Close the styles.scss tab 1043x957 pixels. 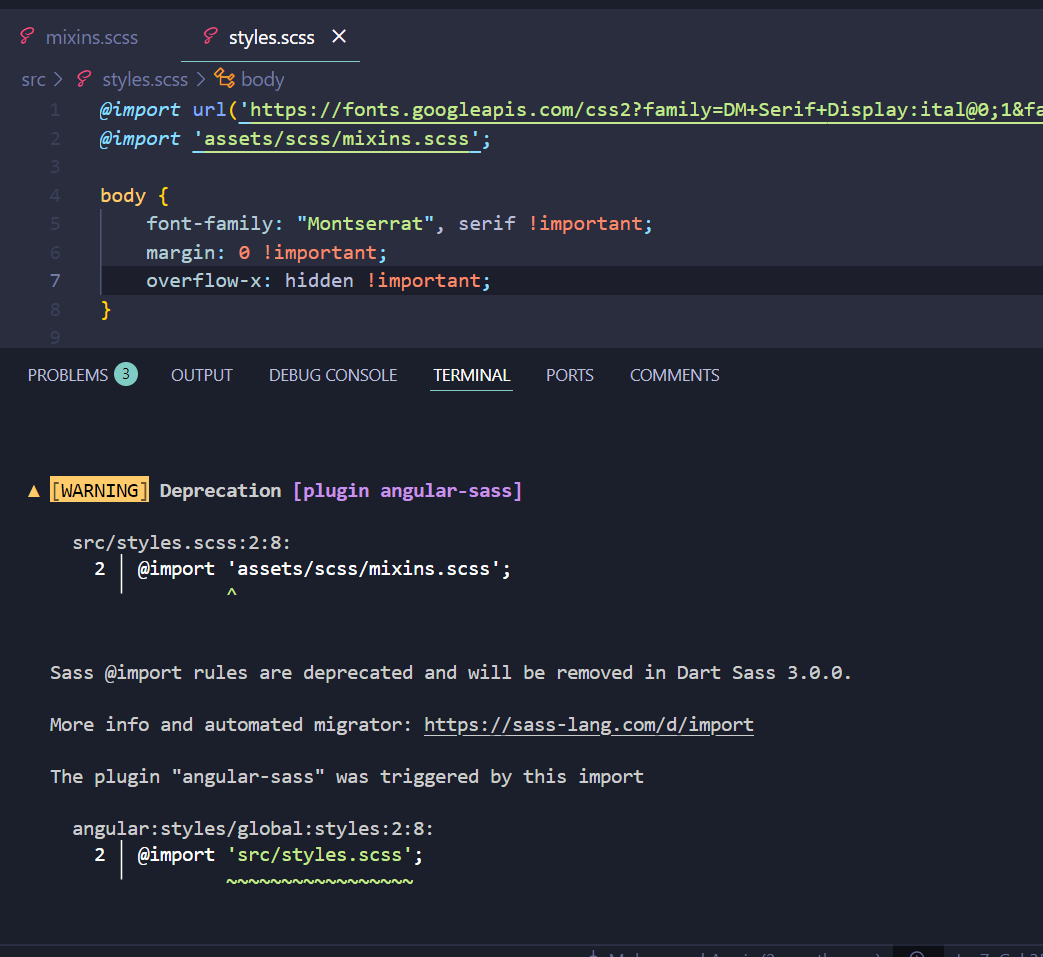(339, 37)
